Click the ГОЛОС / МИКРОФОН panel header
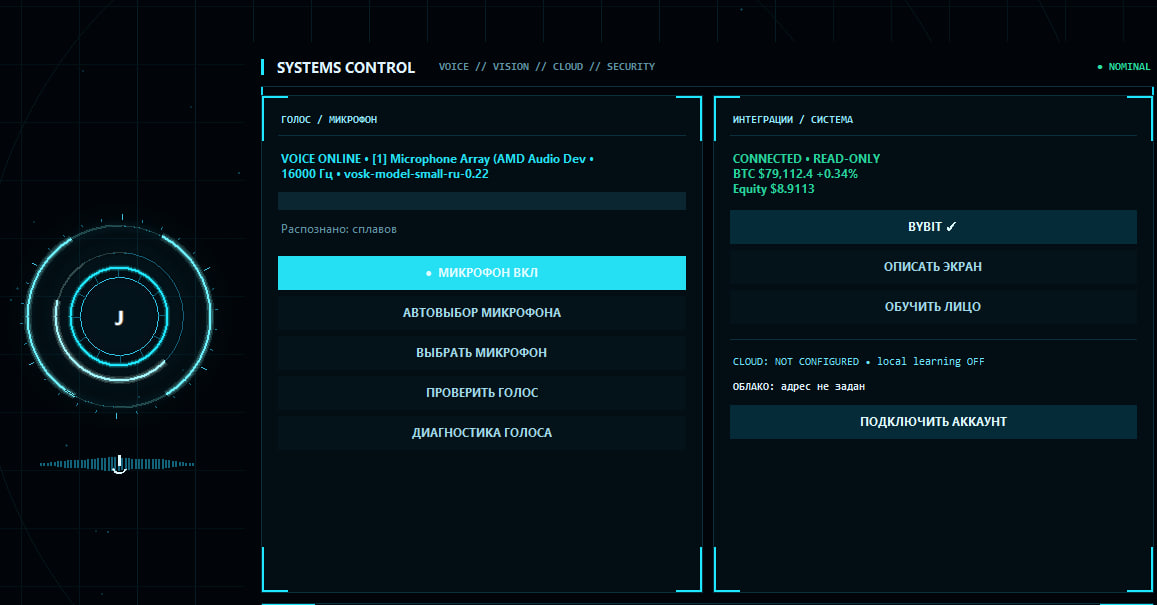This screenshot has width=1157, height=605. (329, 120)
